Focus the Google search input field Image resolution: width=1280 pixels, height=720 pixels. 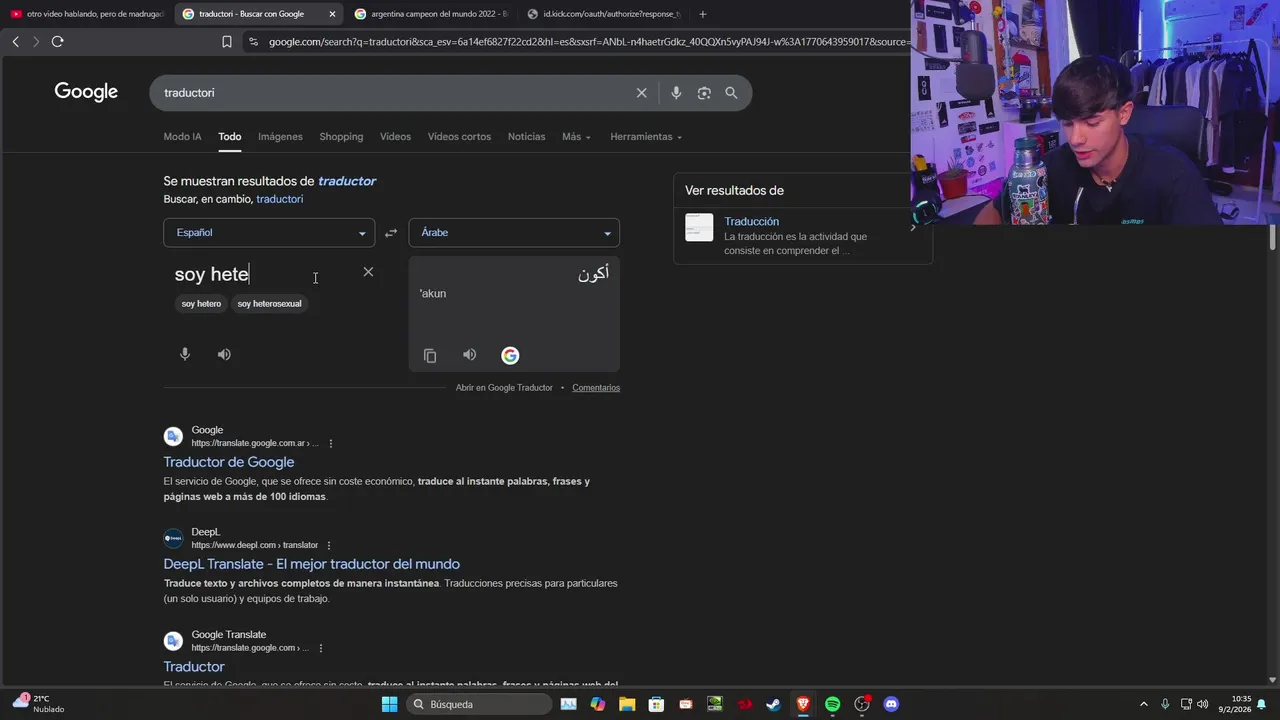point(395,93)
